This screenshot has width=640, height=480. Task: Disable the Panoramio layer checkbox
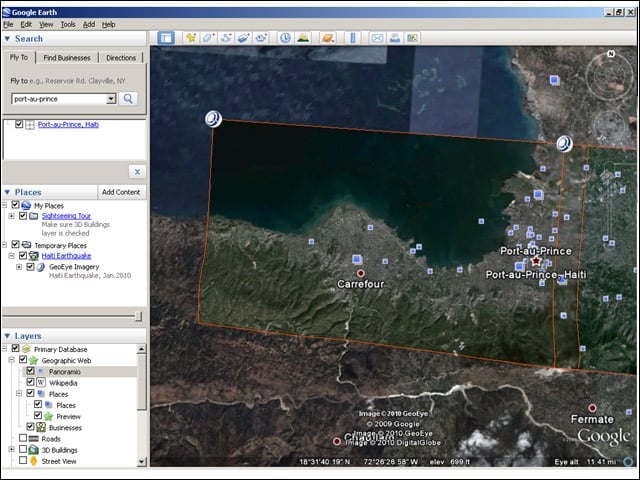point(30,371)
